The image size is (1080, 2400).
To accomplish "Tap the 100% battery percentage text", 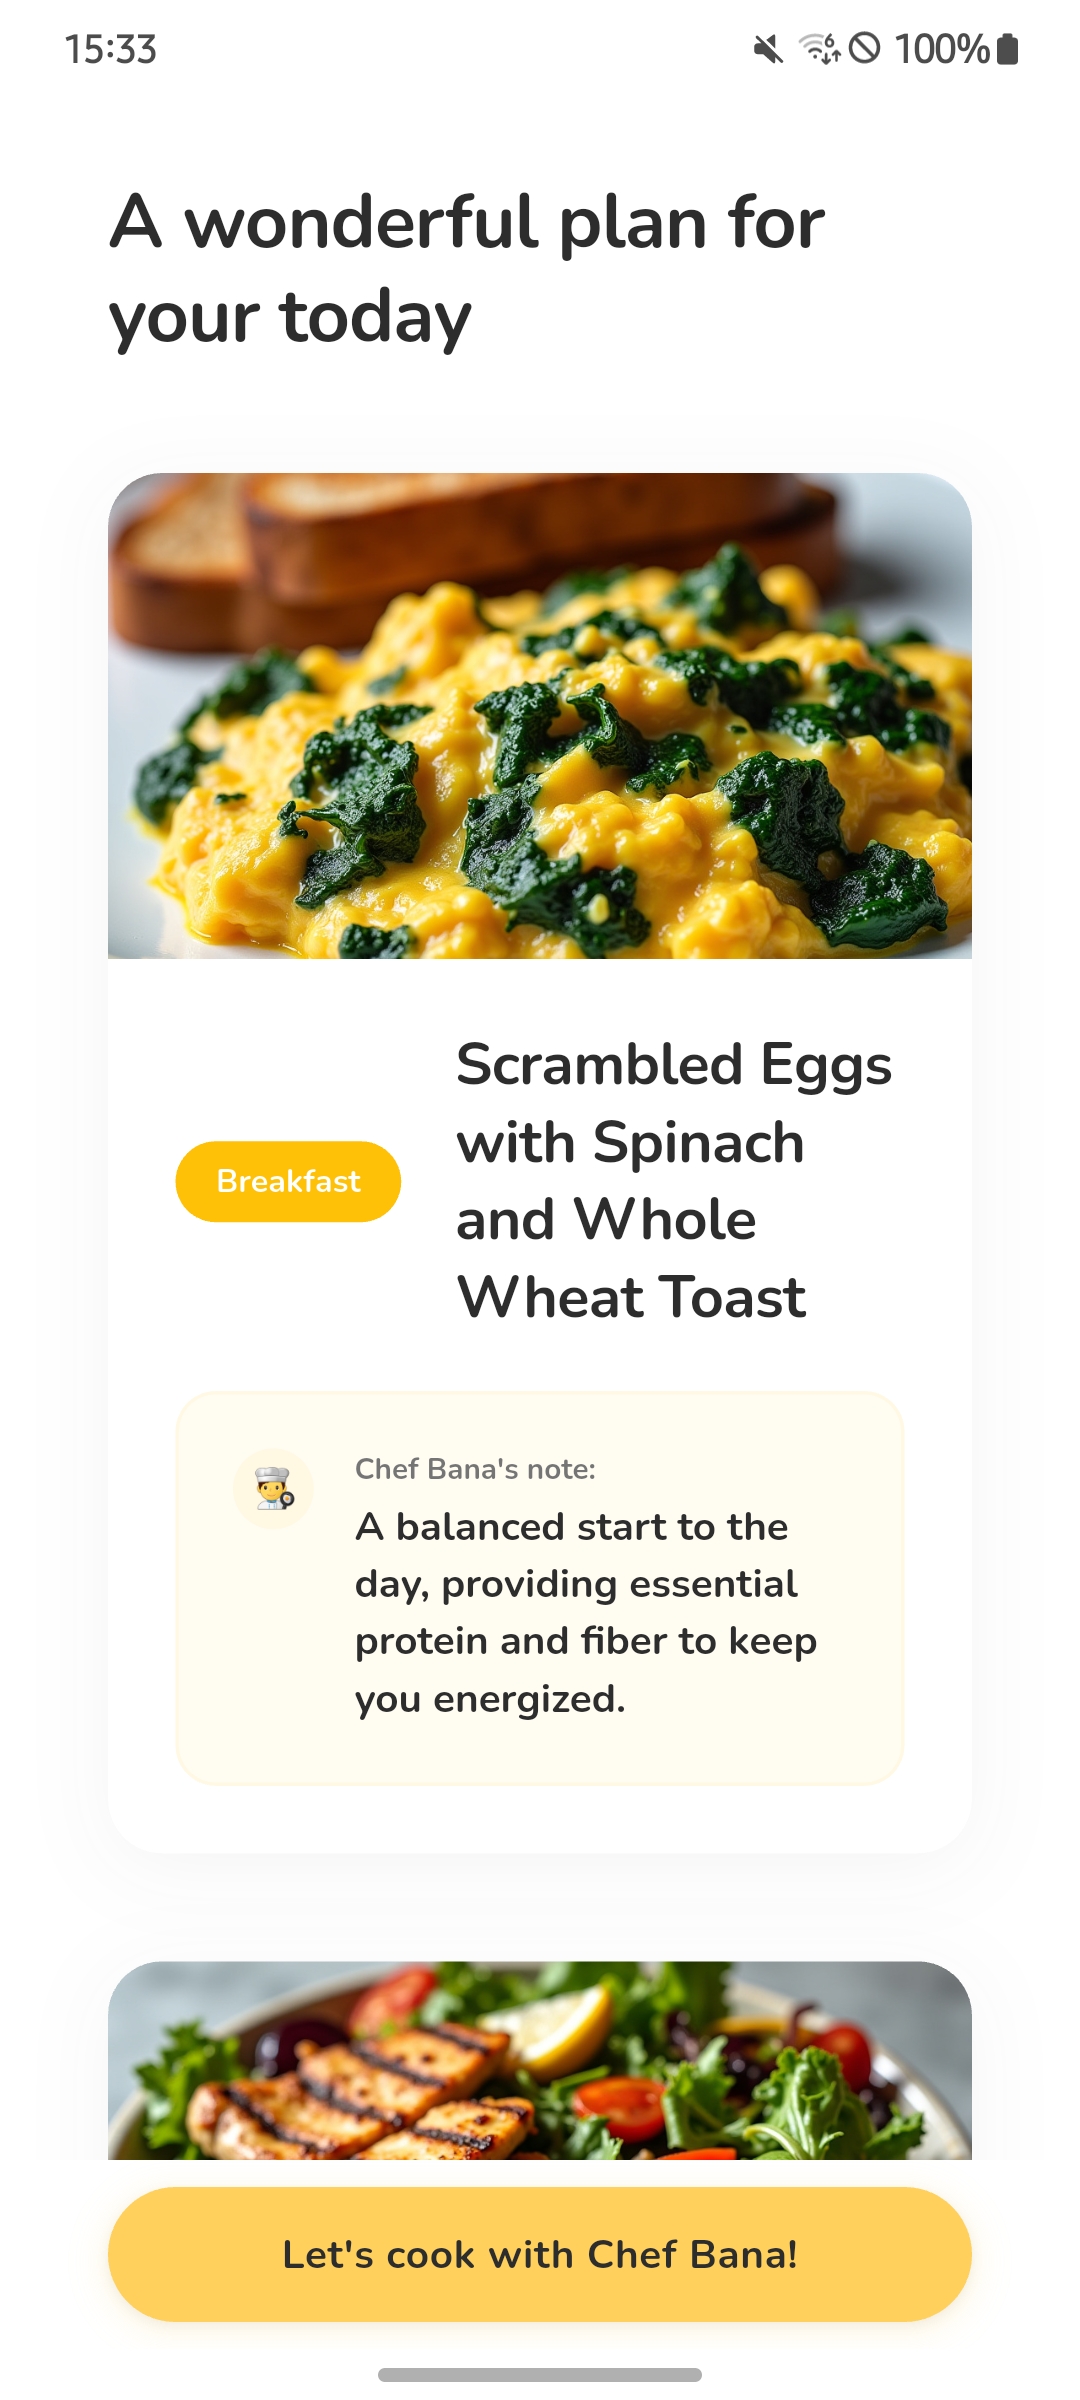I will click(x=941, y=48).
